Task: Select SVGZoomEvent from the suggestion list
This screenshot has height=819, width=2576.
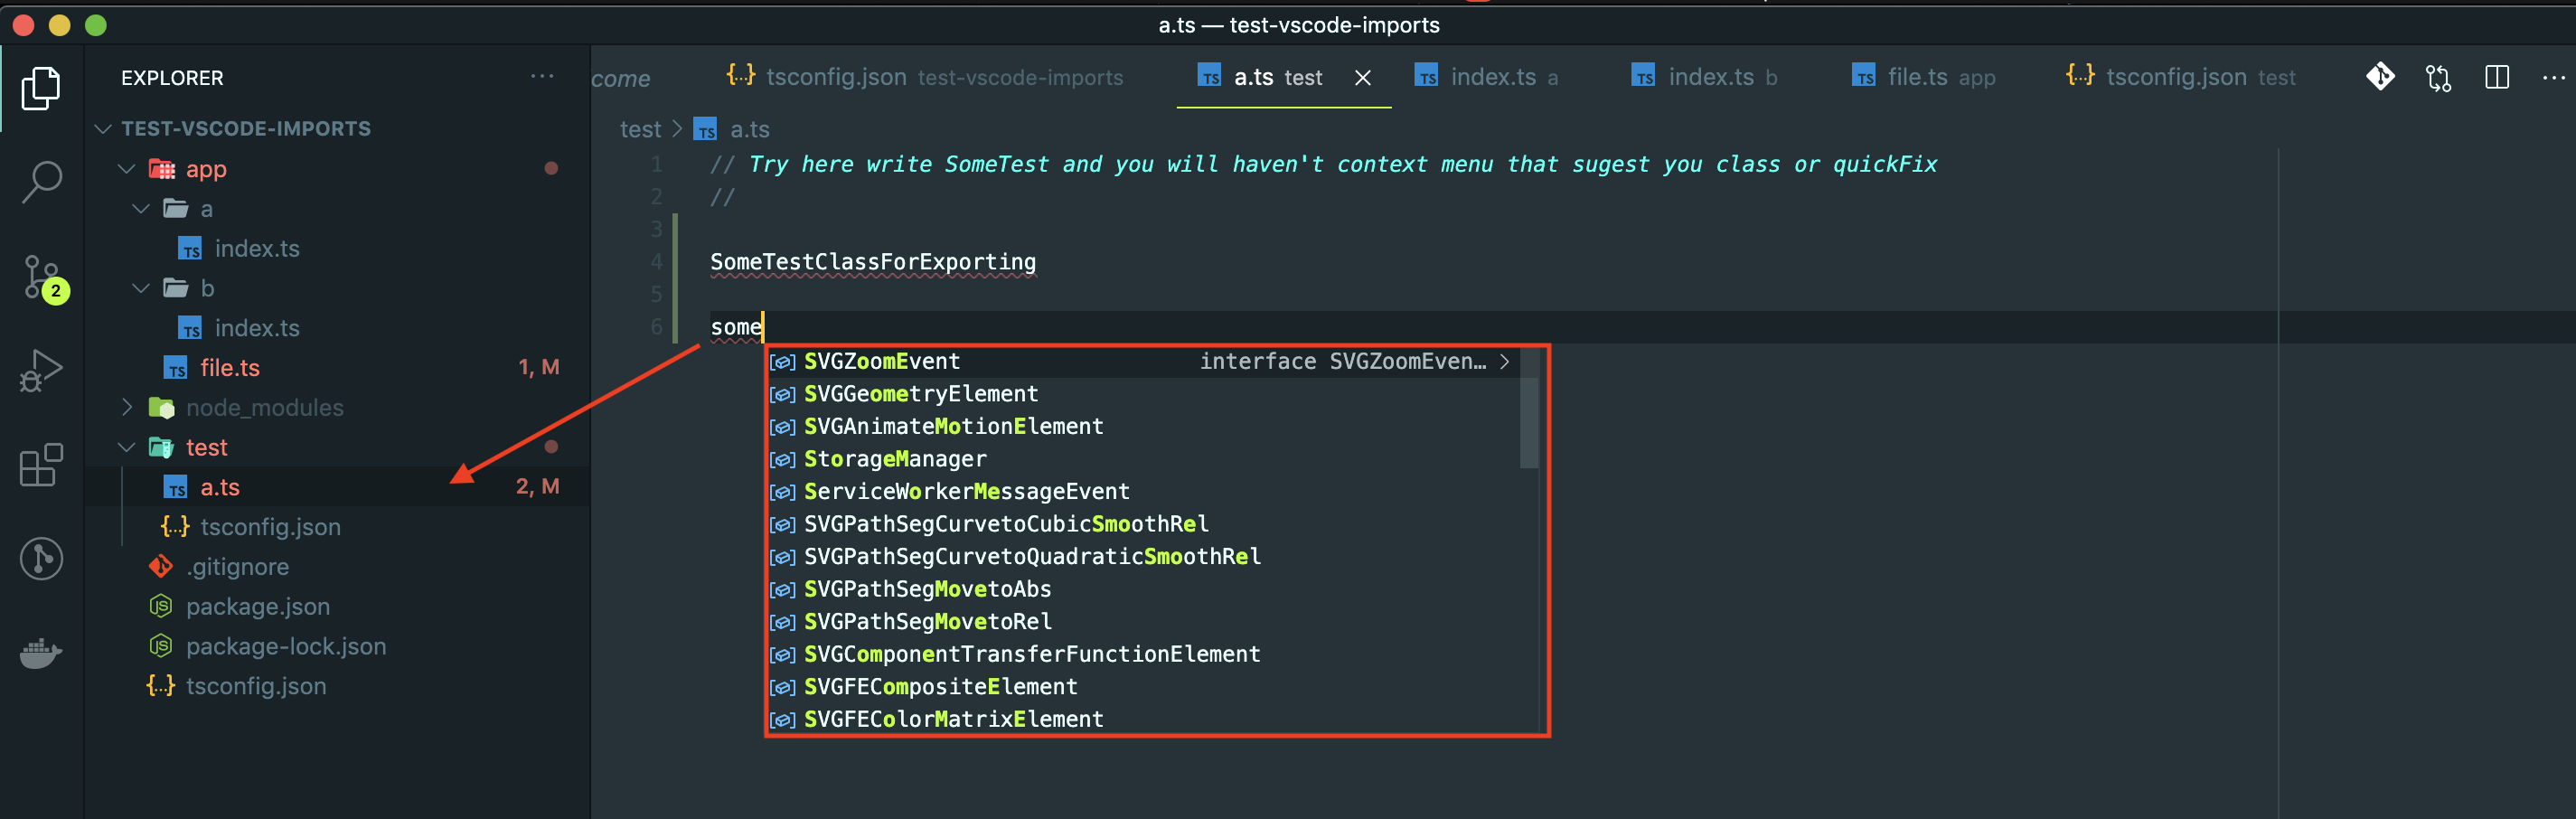Action: (881, 361)
